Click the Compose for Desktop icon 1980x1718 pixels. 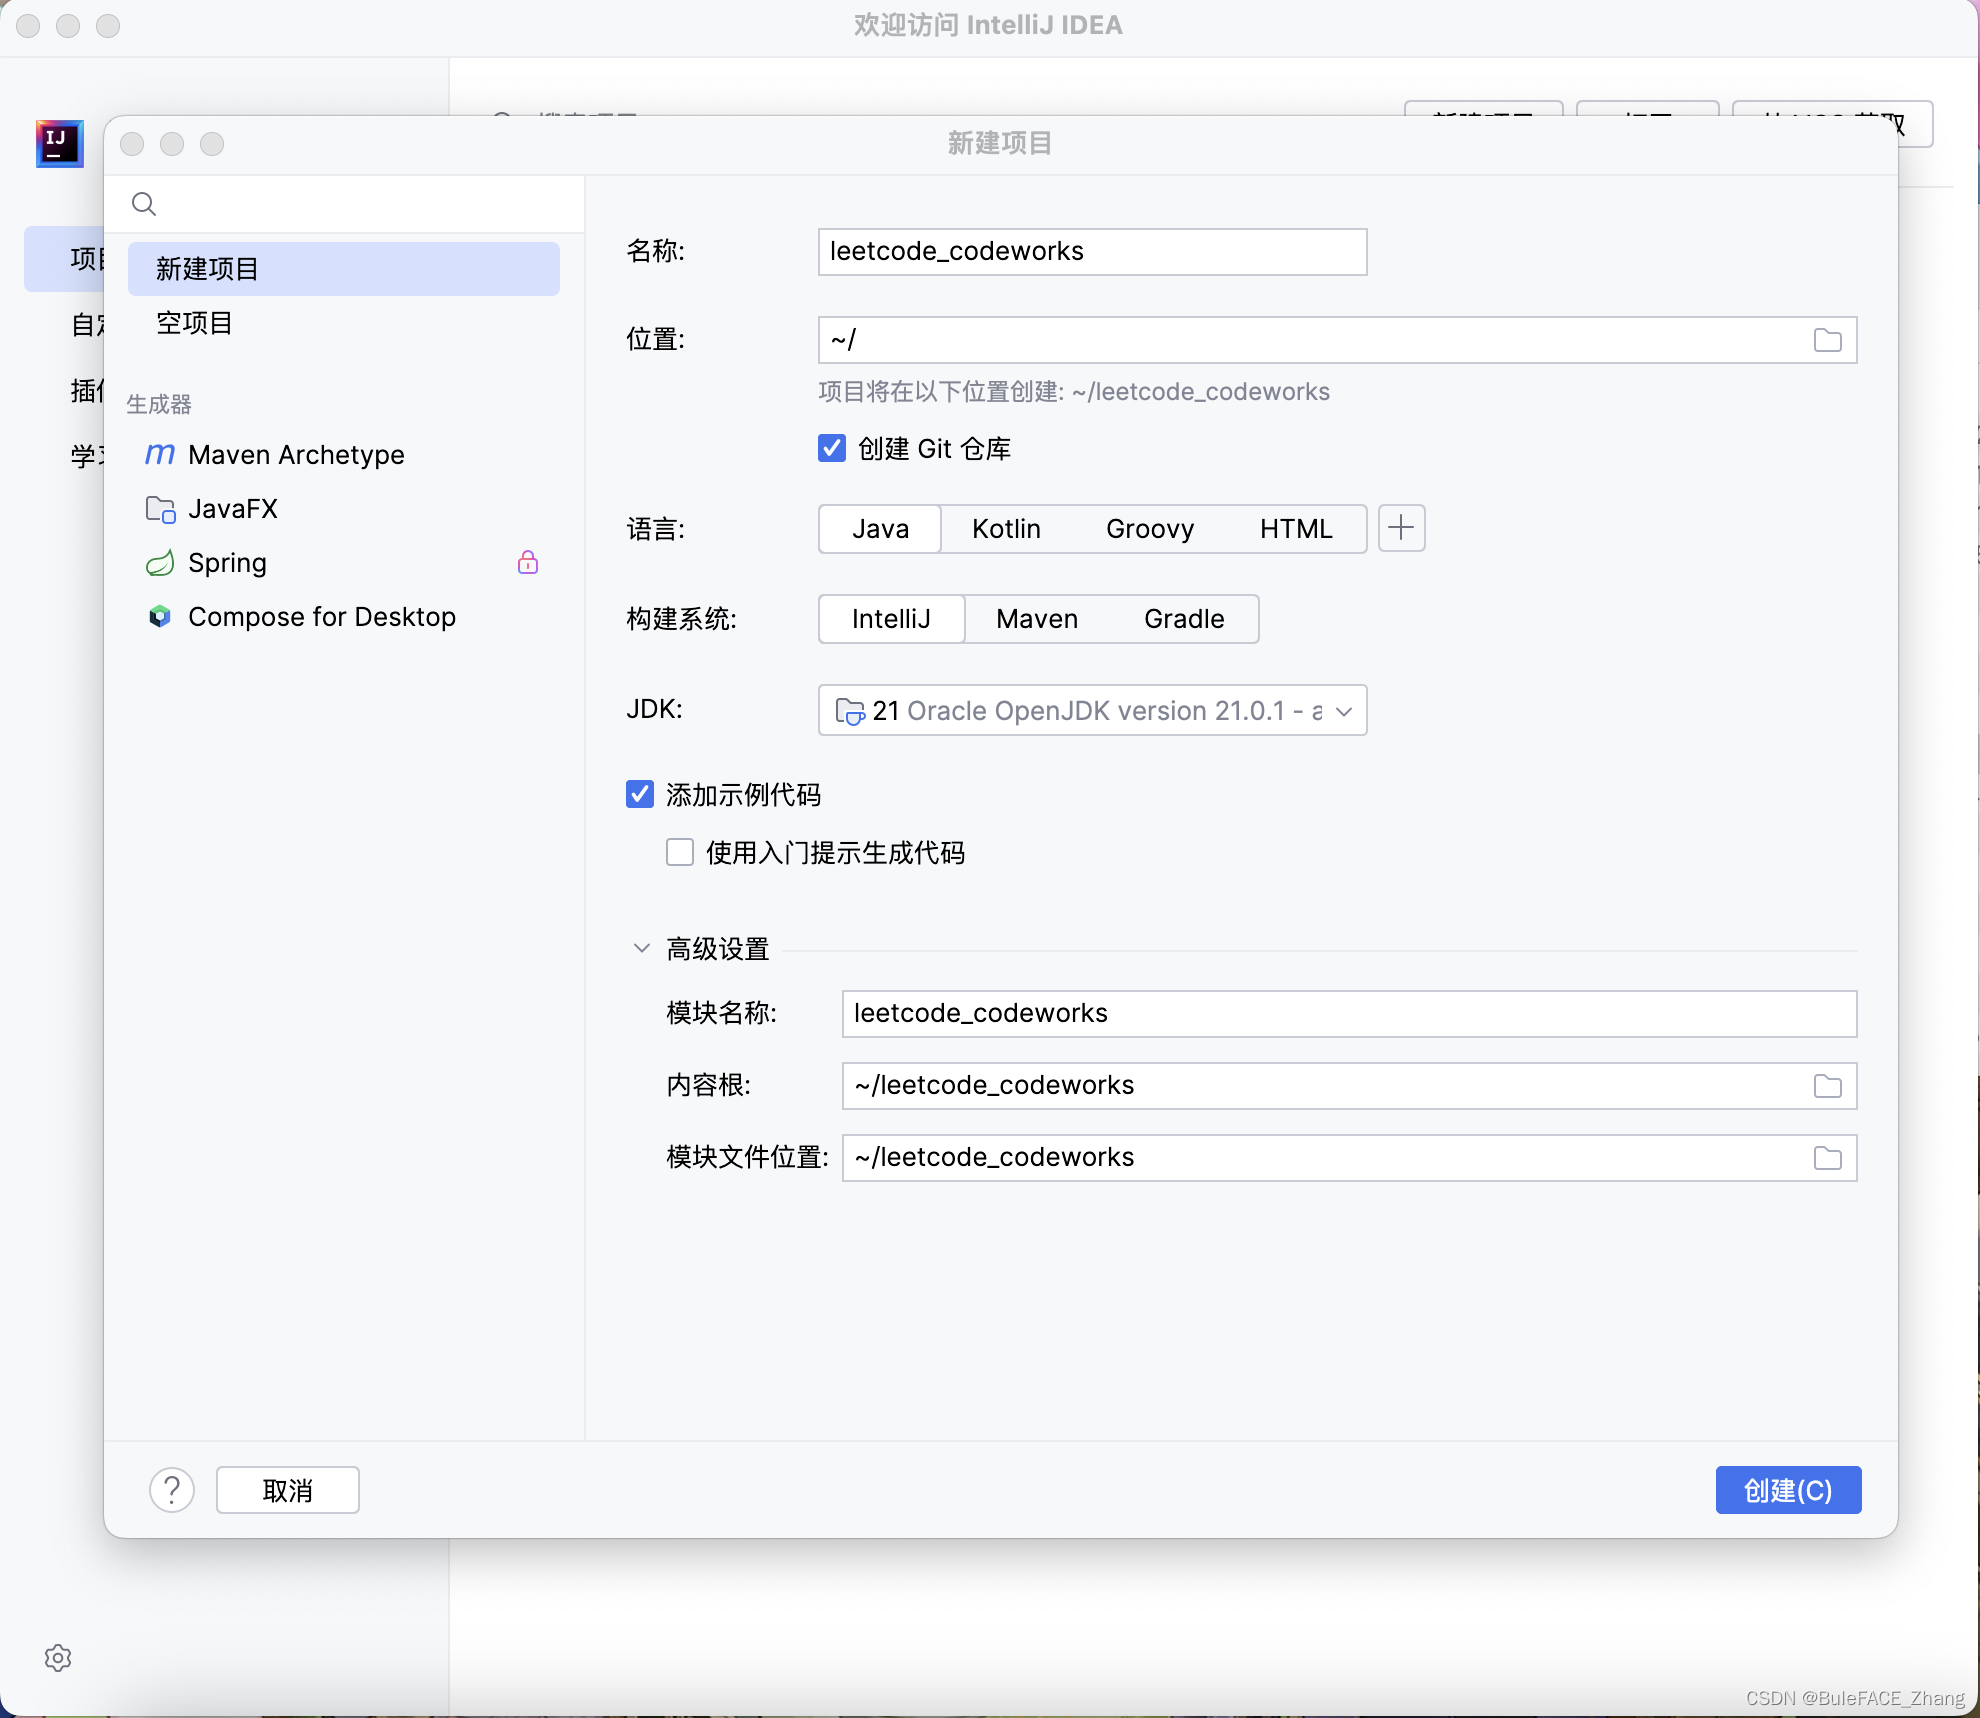point(160,617)
